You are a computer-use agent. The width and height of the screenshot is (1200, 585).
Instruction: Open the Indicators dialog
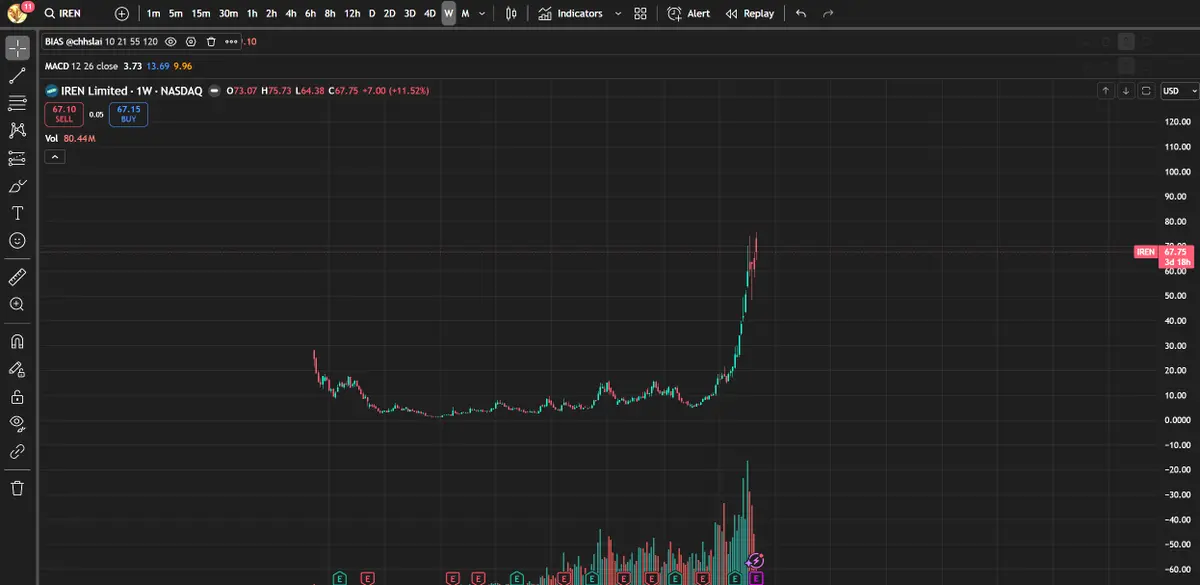570,14
